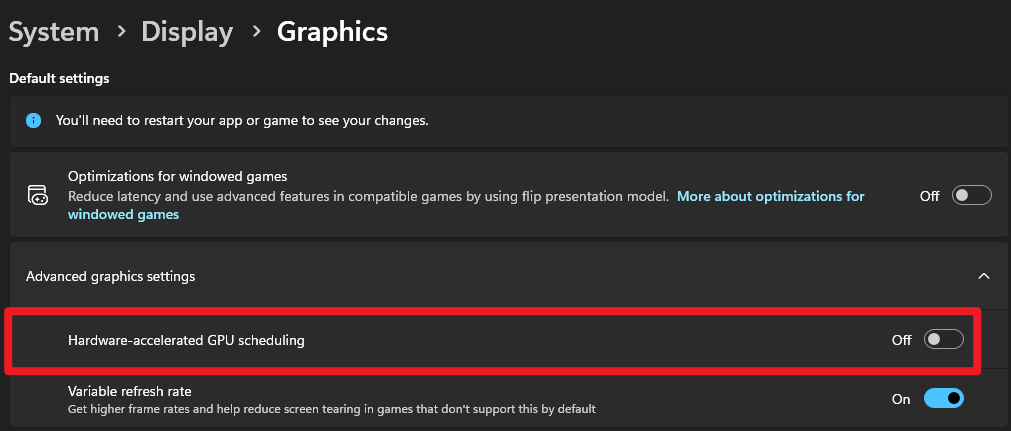
Task: Enable Optimizations for windowed games switch
Action: [971, 196]
